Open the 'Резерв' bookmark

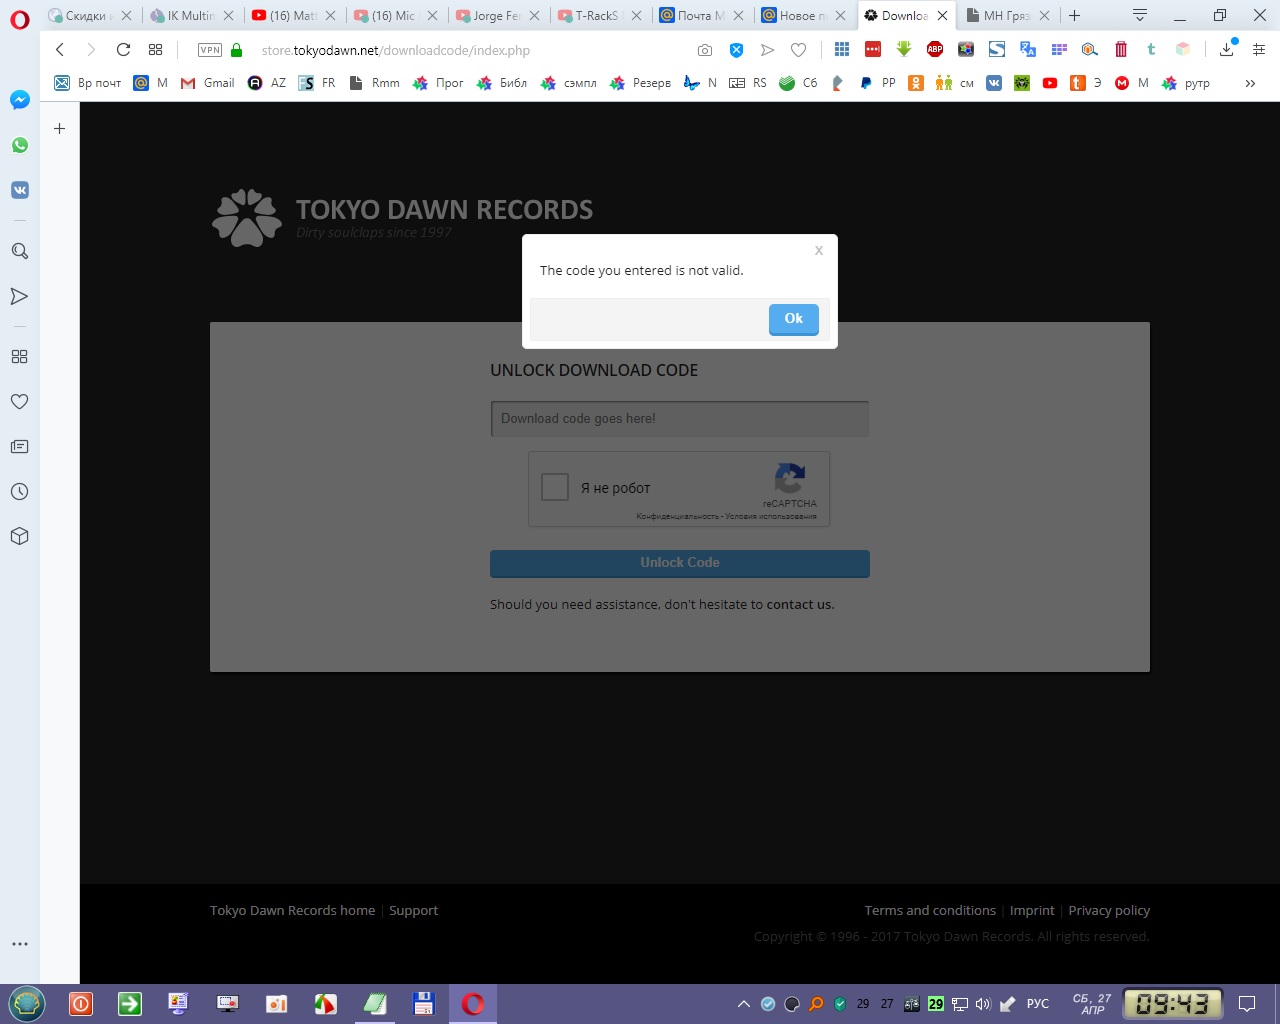click(x=641, y=83)
